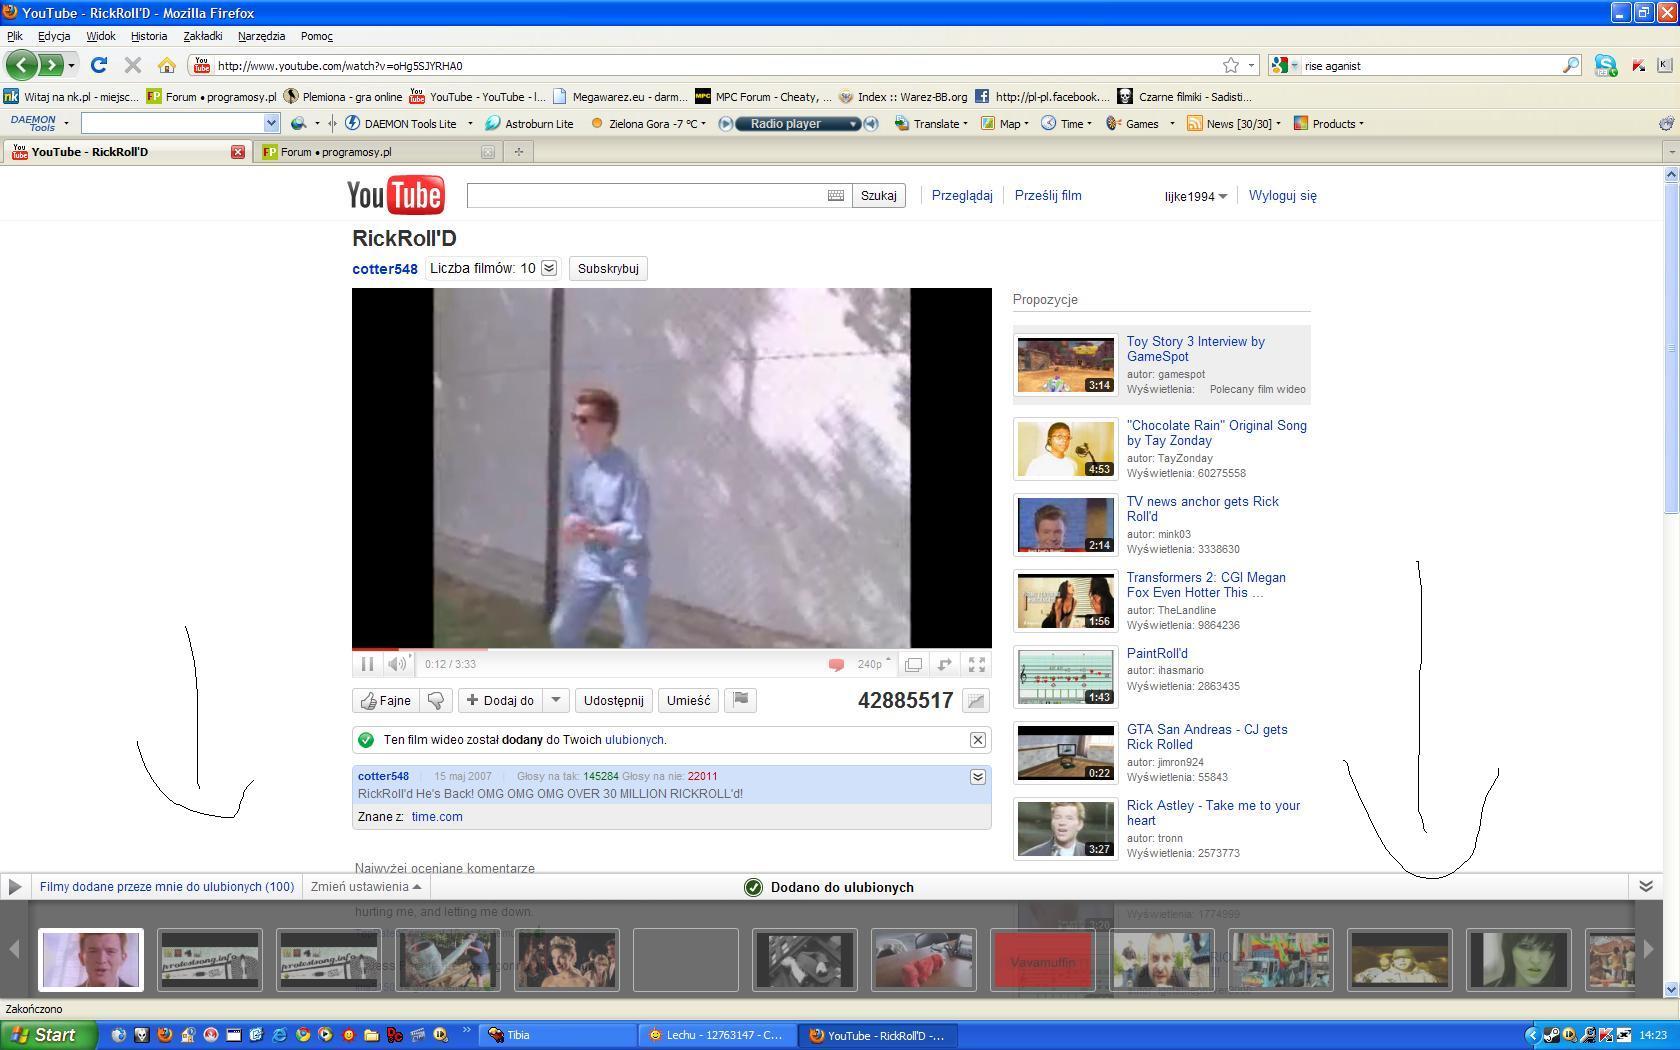Toggle annotations speech bubble icon in player

(836, 665)
